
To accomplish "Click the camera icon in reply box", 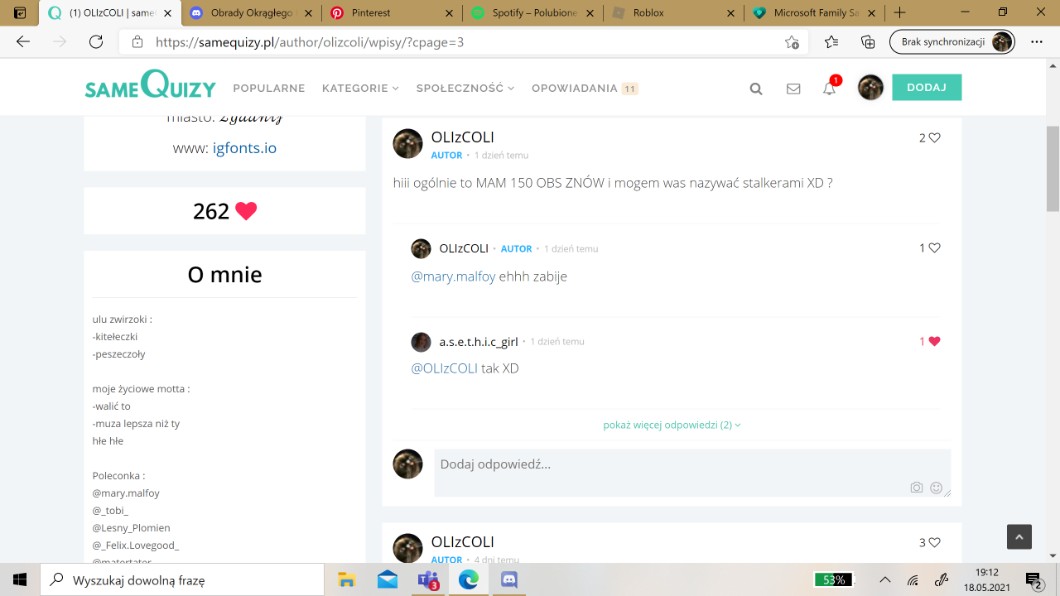I will [916, 488].
